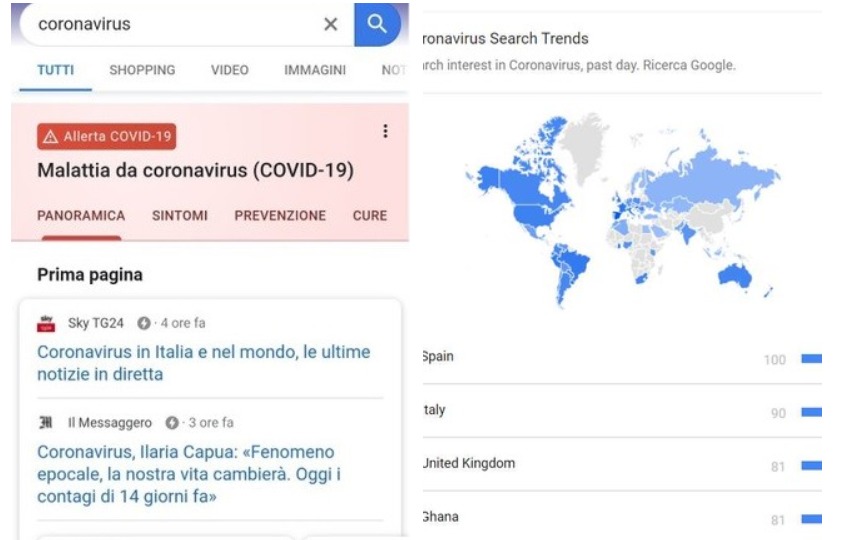Open the three-dot COVID-19 alert menu

(385, 131)
